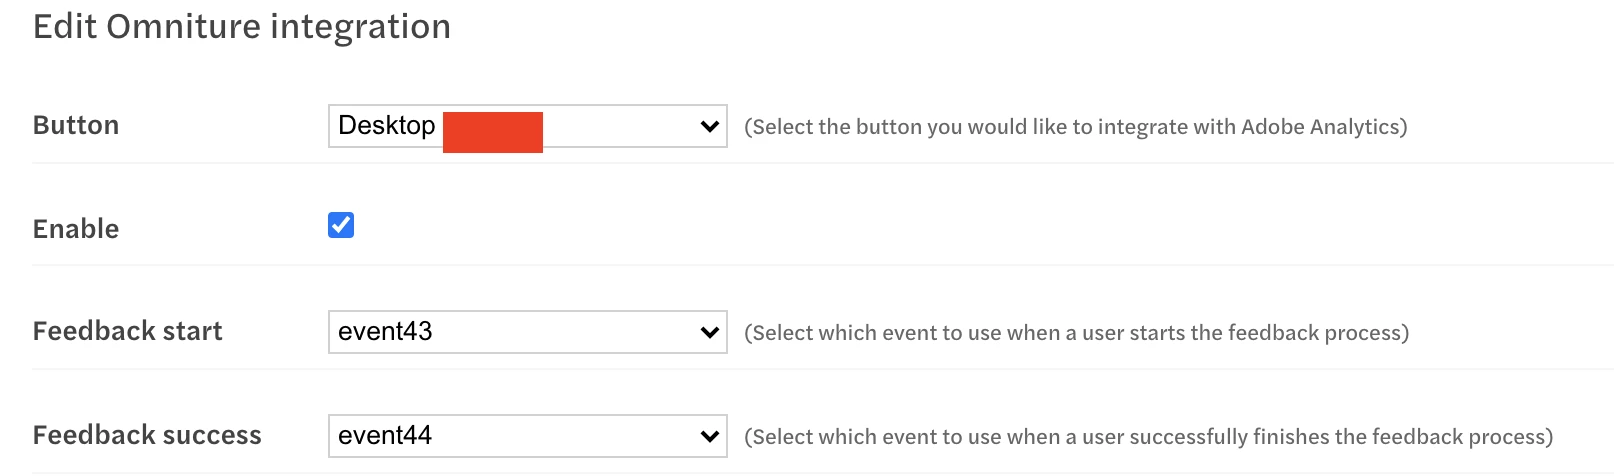This screenshot has width=1614, height=476.
Task: Click the event44 value text
Action: (385, 436)
